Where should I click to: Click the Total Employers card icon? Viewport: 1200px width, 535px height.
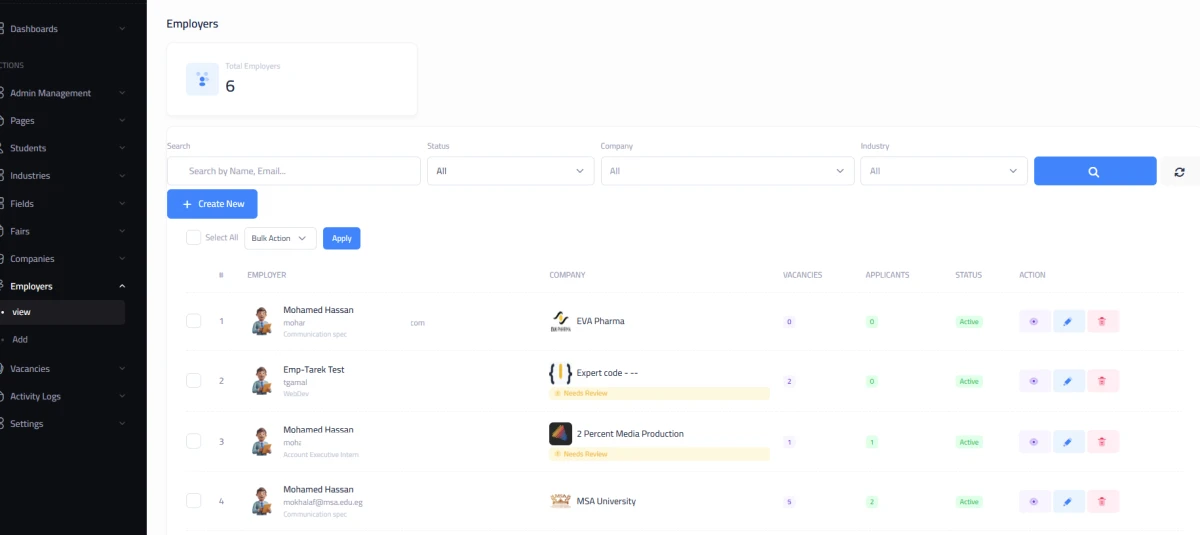coord(202,79)
